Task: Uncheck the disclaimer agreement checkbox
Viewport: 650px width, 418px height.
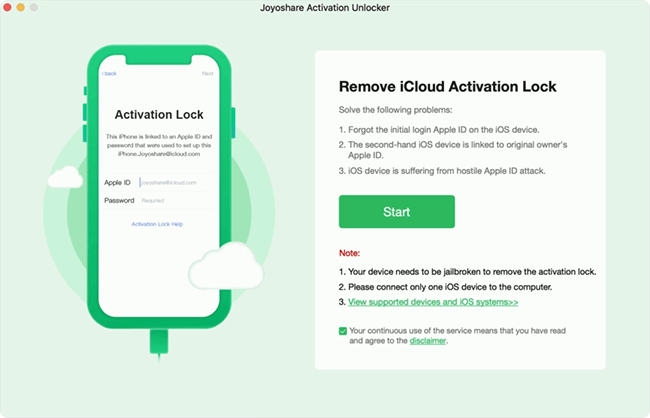Action: point(343,331)
